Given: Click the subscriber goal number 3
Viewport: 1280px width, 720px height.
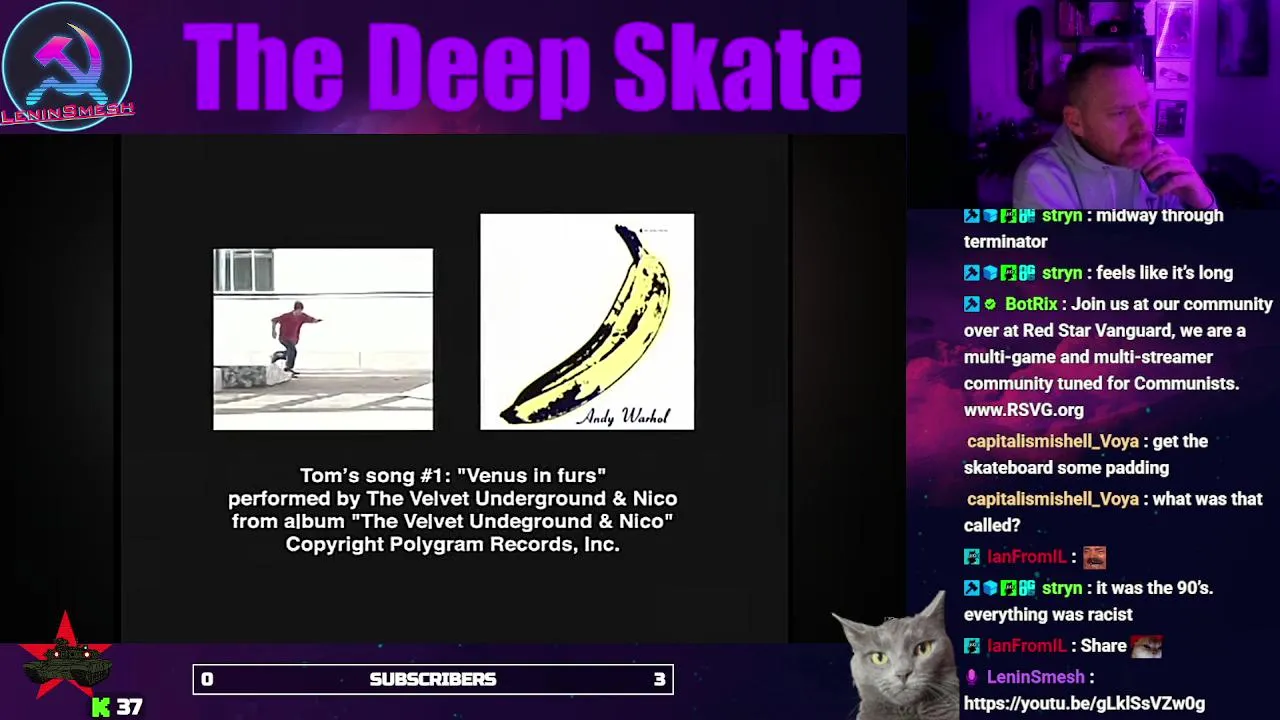Looking at the screenshot, I should pyautogui.click(x=659, y=679).
